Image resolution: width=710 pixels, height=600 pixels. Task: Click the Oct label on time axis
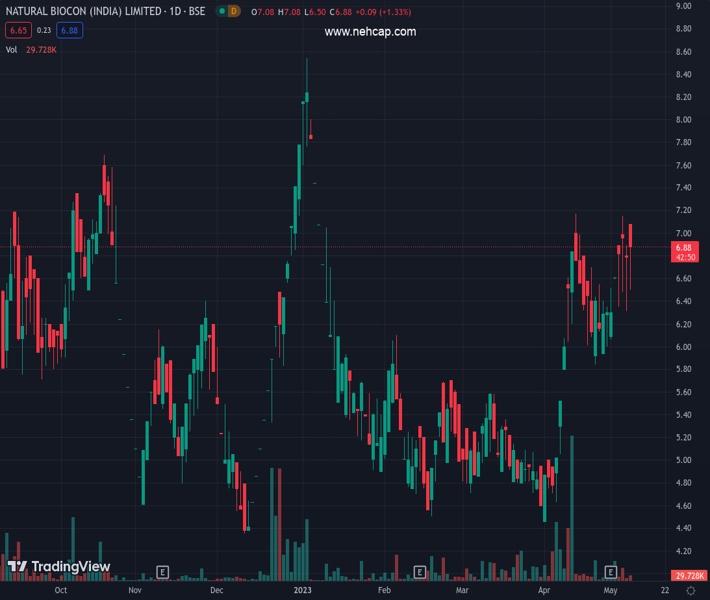pyautogui.click(x=60, y=591)
